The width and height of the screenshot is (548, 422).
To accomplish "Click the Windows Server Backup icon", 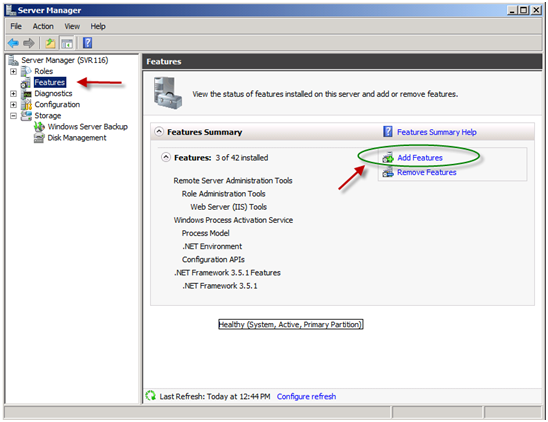I will tap(39, 127).
